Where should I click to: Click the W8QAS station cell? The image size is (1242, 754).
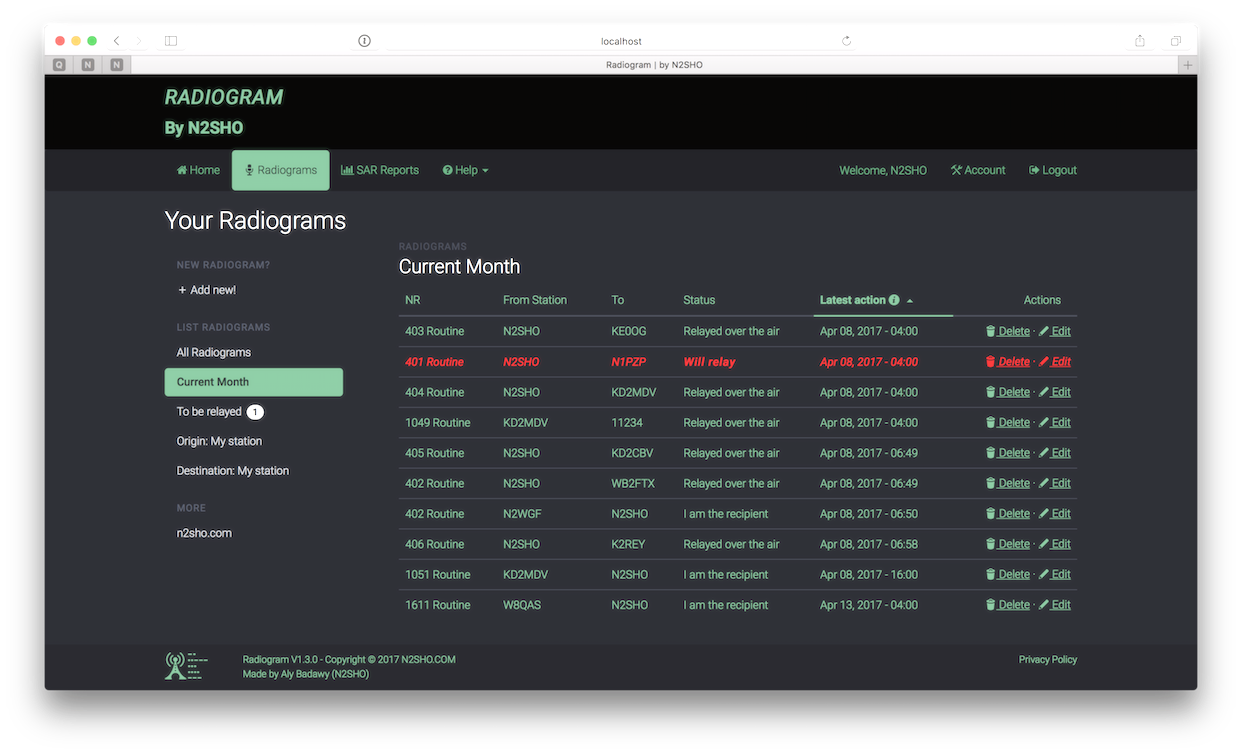point(522,605)
